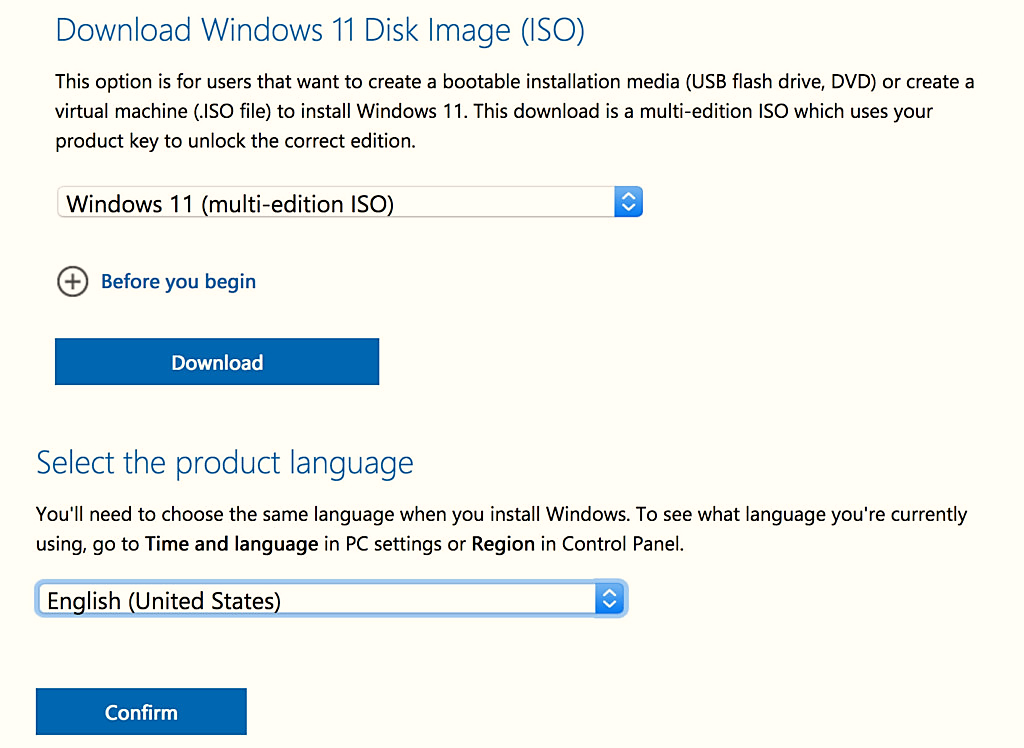Click the Download Windows 11 Disk Image heading
The image size is (1024, 748).
[320, 31]
